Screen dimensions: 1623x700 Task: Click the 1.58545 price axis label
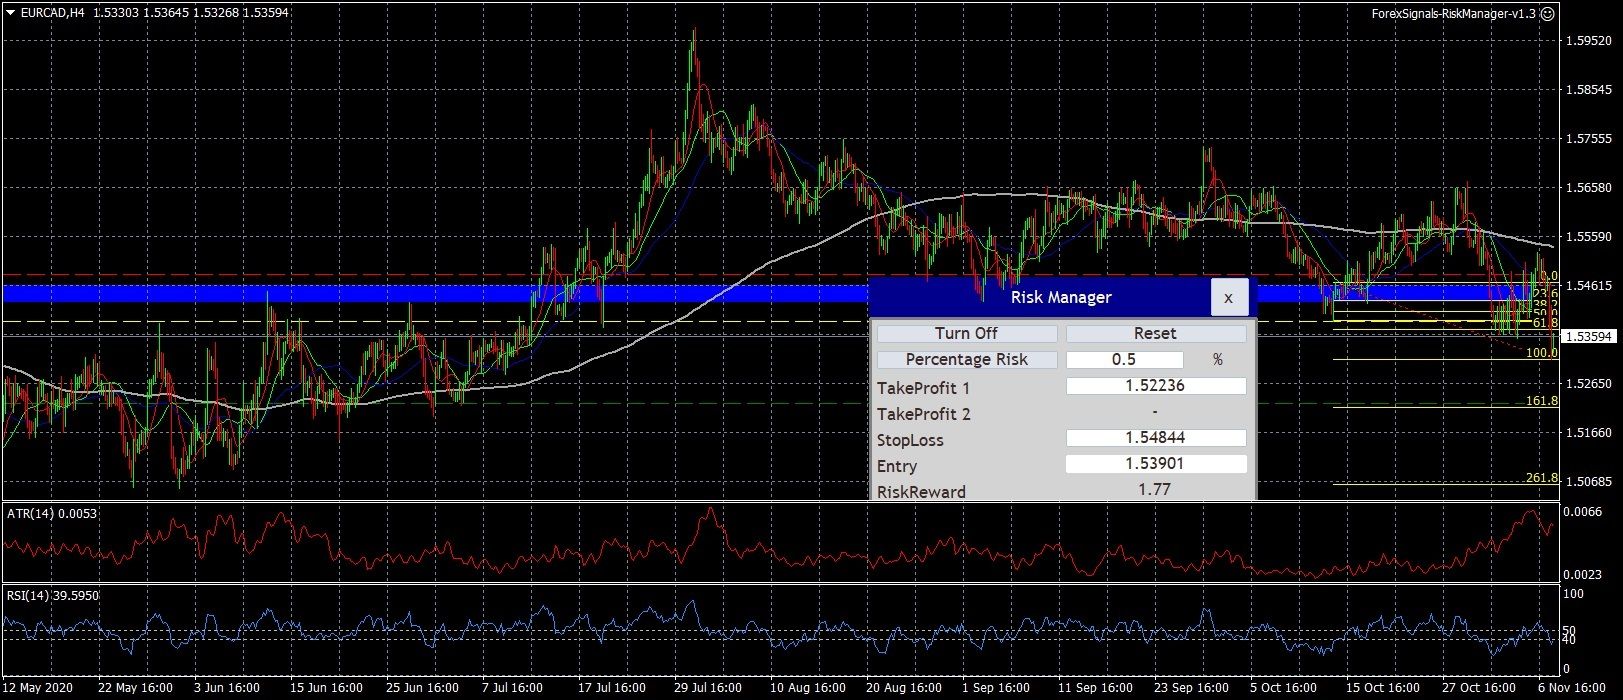click(x=1590, y=90)
